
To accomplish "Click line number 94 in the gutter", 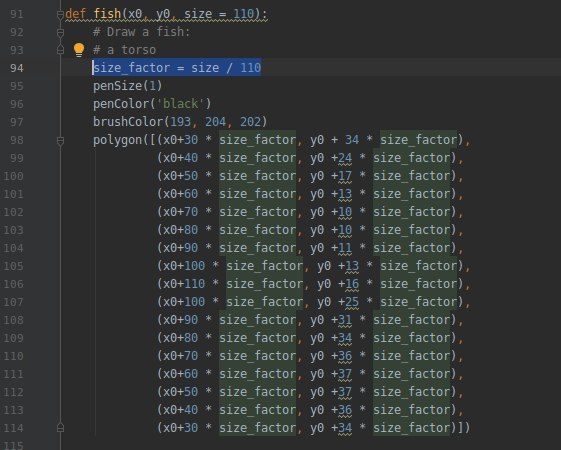I will pos(16,68).
